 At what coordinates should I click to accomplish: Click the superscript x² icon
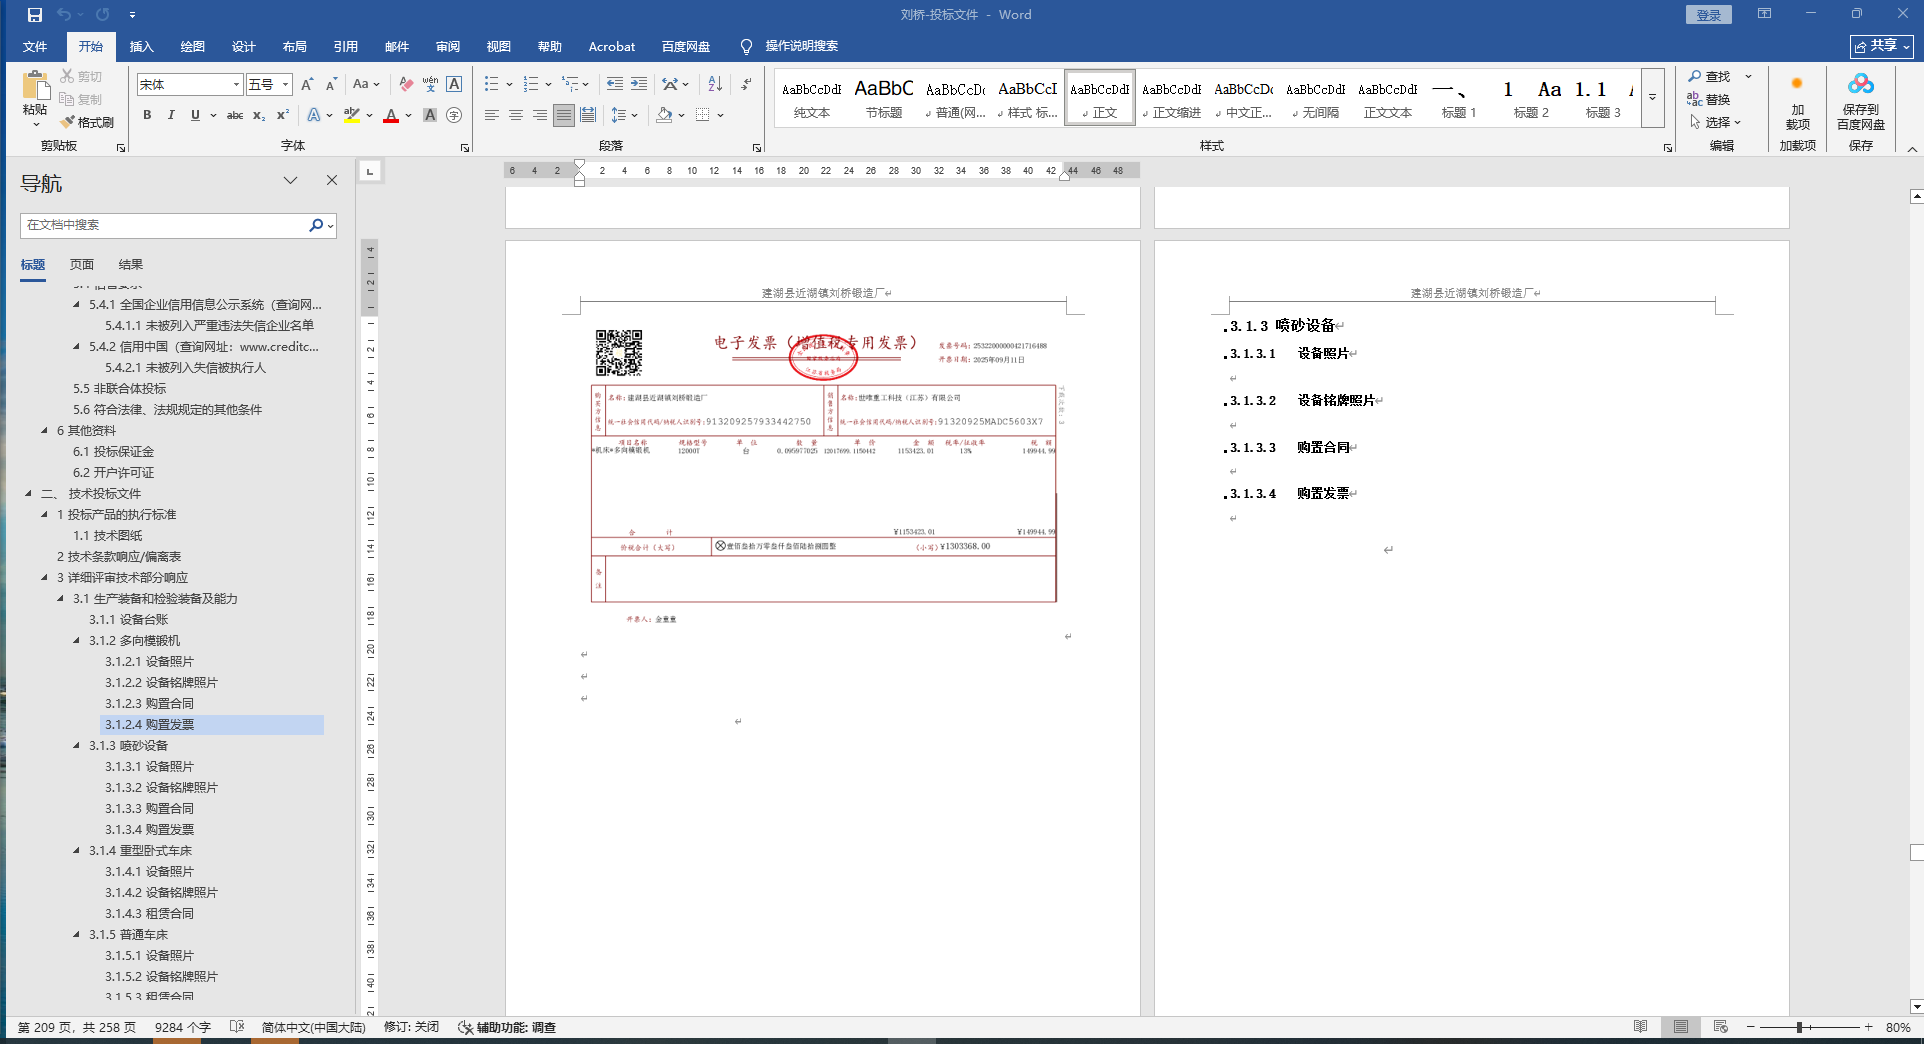(283, 115)
